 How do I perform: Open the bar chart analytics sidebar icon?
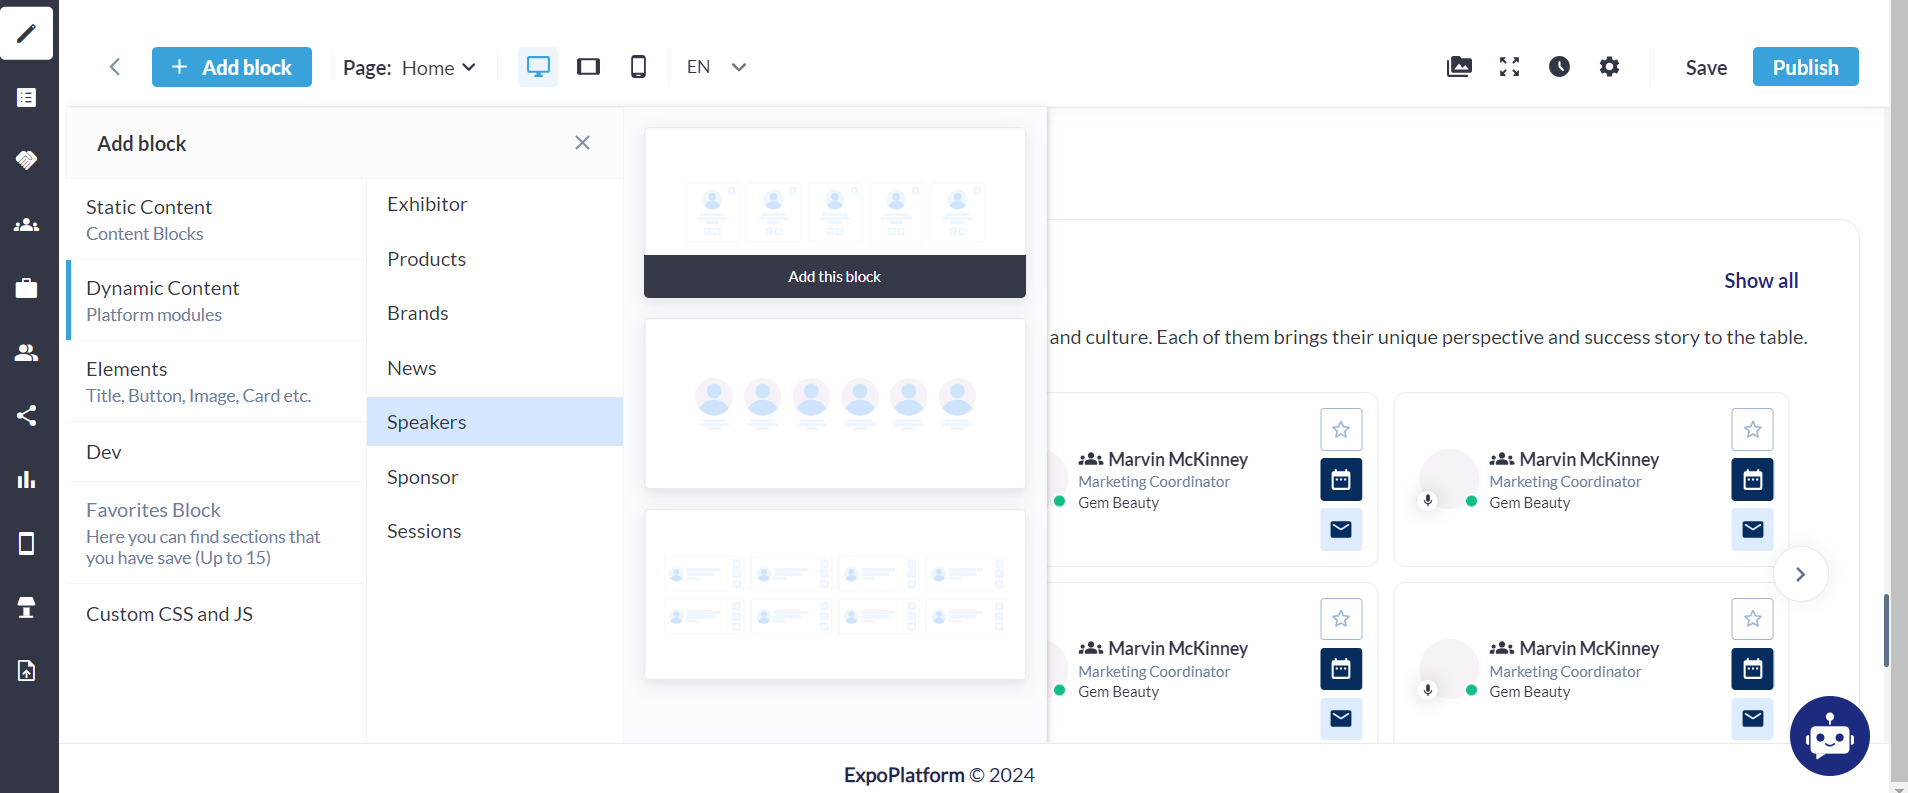click(x=27, y=480)
